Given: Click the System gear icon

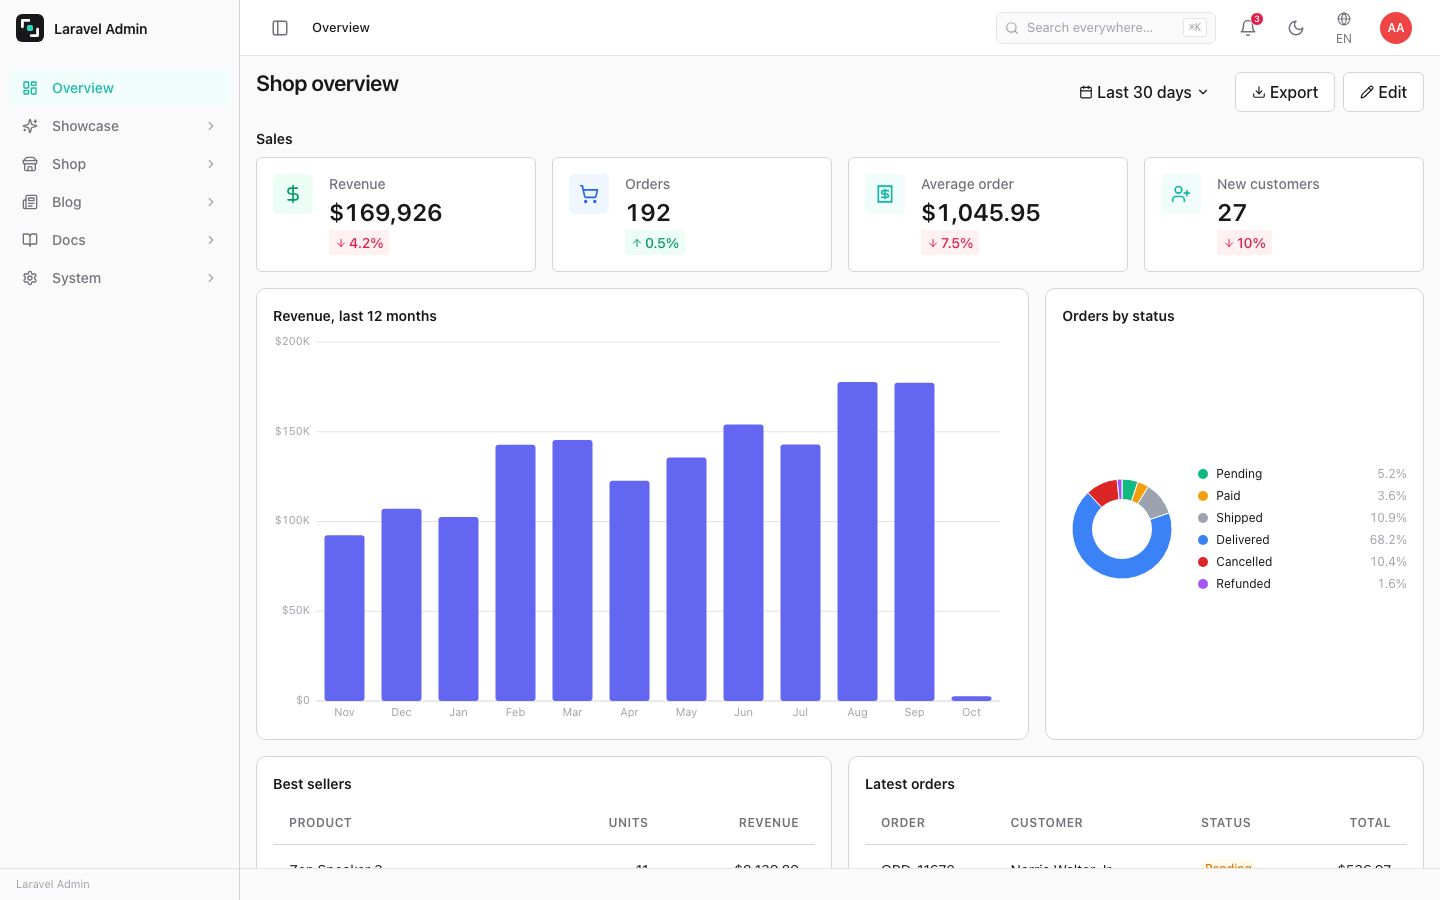Looking at the screenshot, I should [30, 278].
